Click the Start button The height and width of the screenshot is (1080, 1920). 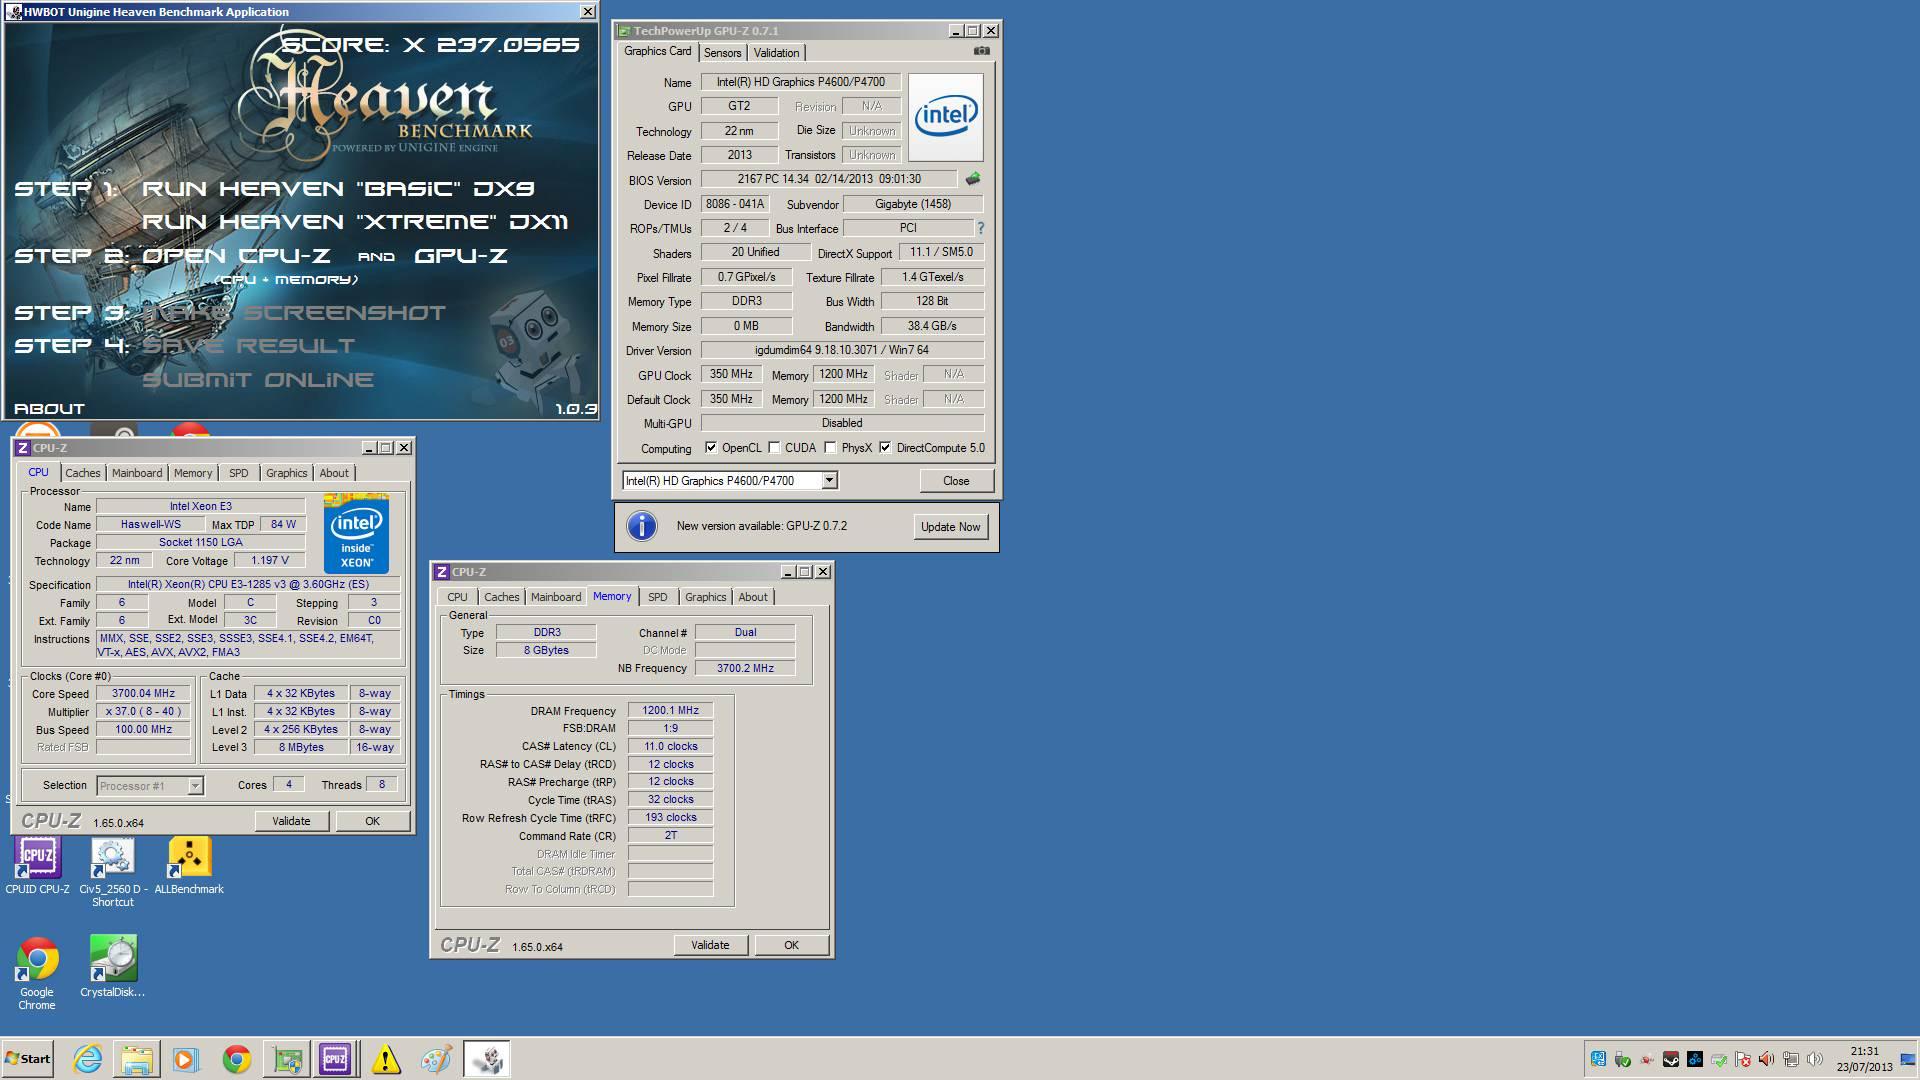click(27, 1059)
